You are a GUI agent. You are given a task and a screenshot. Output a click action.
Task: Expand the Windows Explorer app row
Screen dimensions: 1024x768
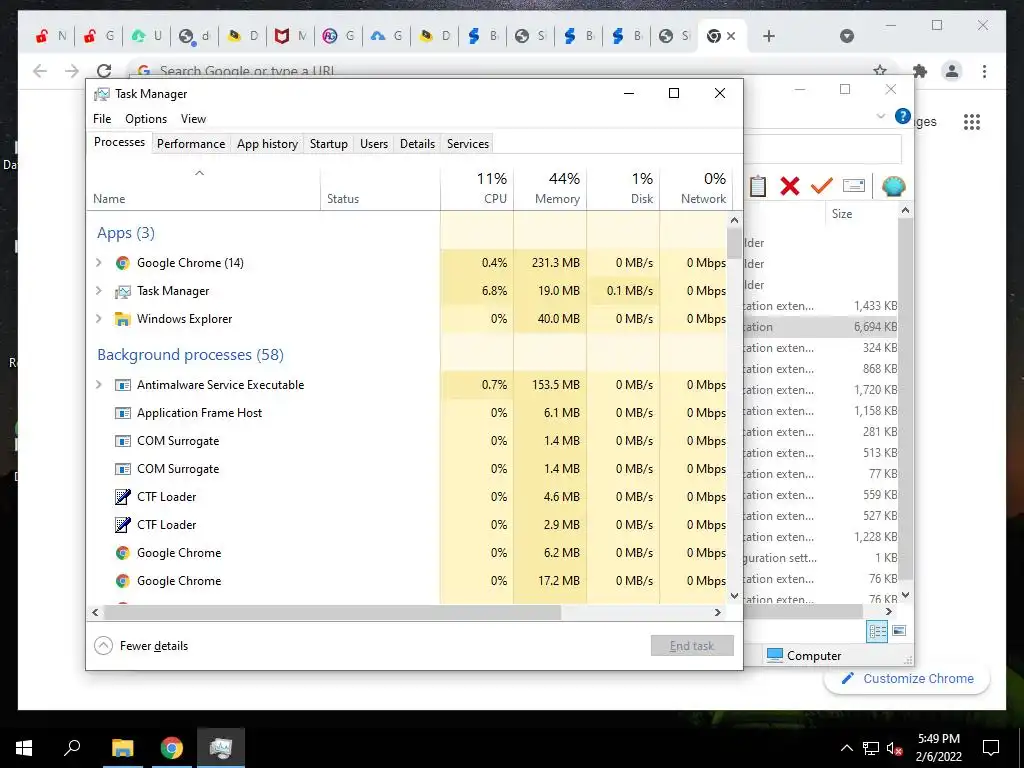[99, 319]
